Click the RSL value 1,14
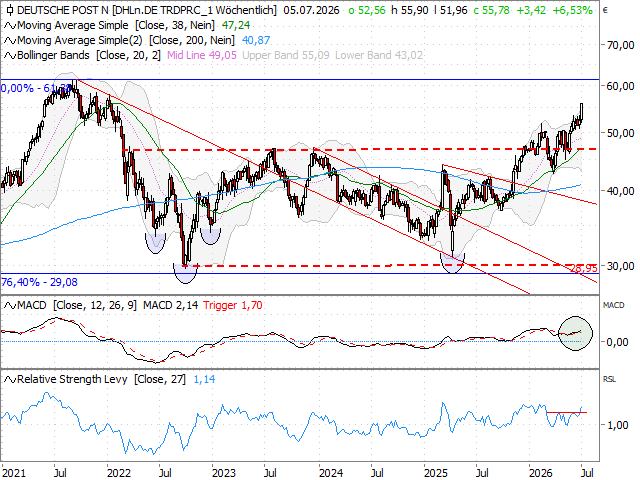The height and width of the screenshot is (480, 640). point(204,379)
